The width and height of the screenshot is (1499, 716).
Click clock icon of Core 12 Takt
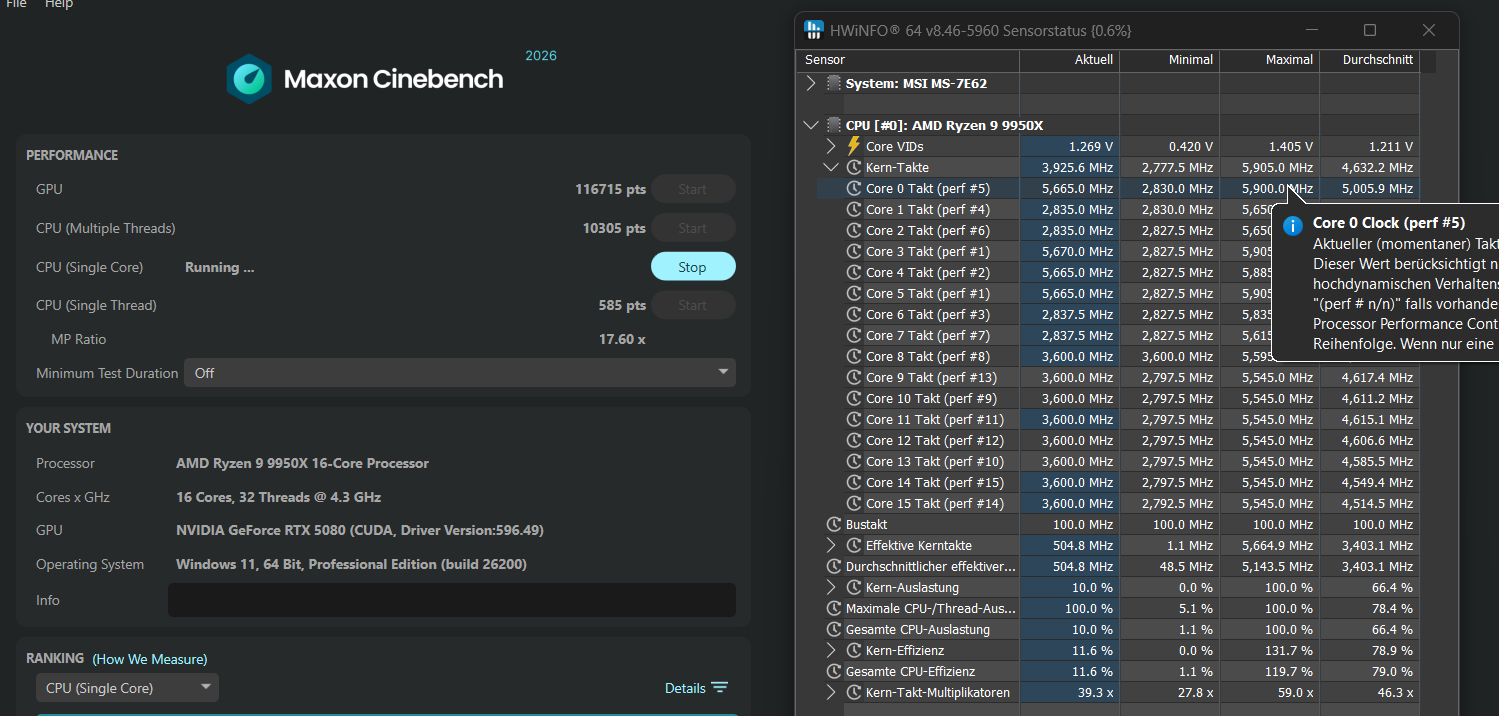pos(854,440)
